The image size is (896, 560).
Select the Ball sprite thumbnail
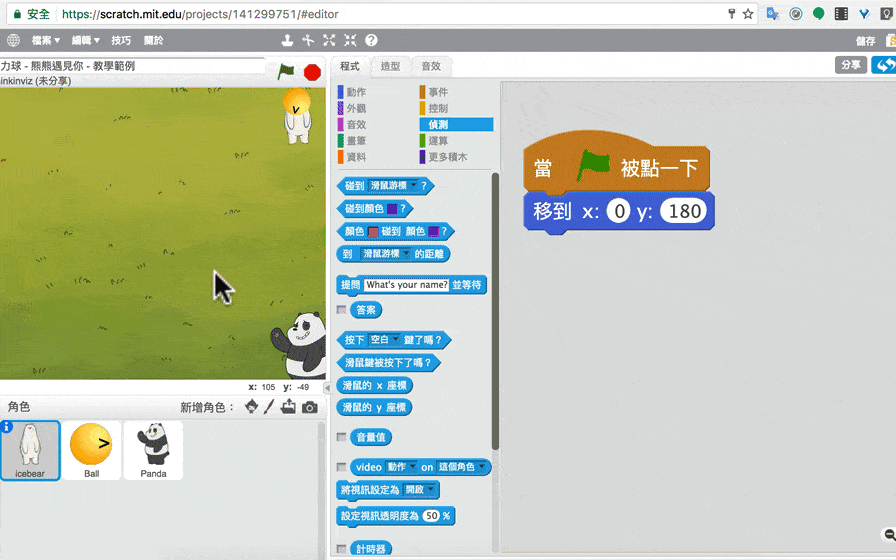[91, 450]
